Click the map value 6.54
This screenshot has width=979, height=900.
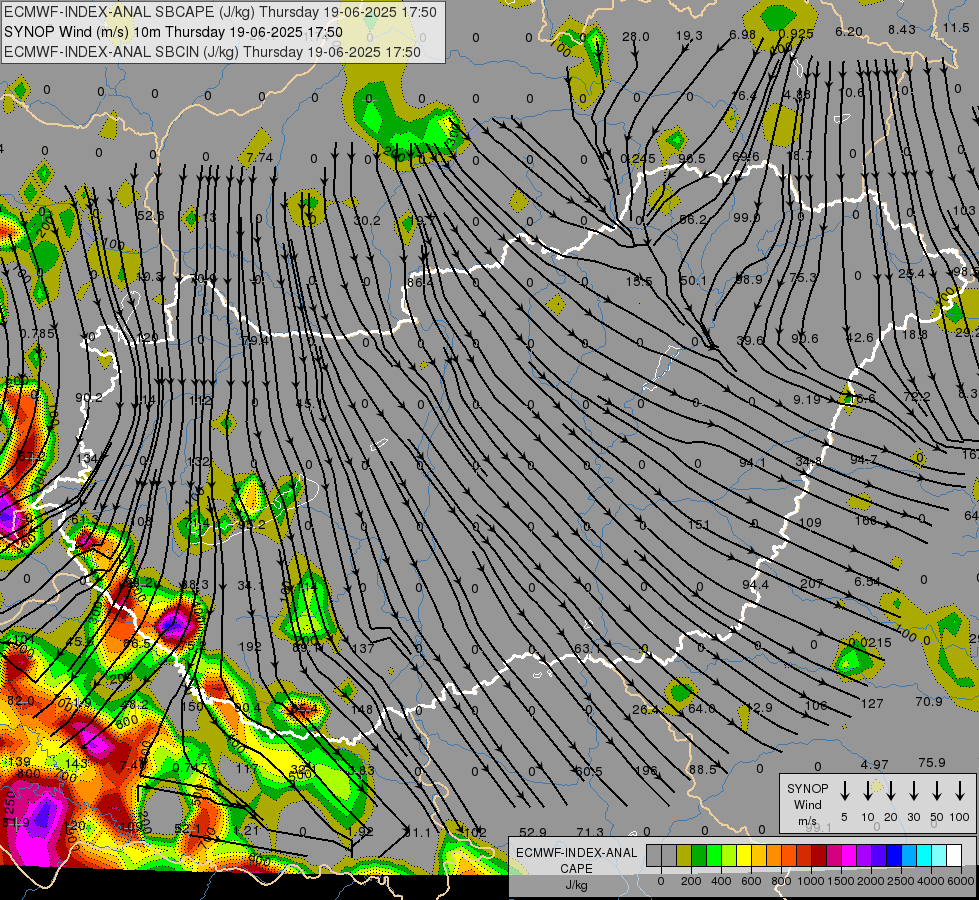click(867, 581)
